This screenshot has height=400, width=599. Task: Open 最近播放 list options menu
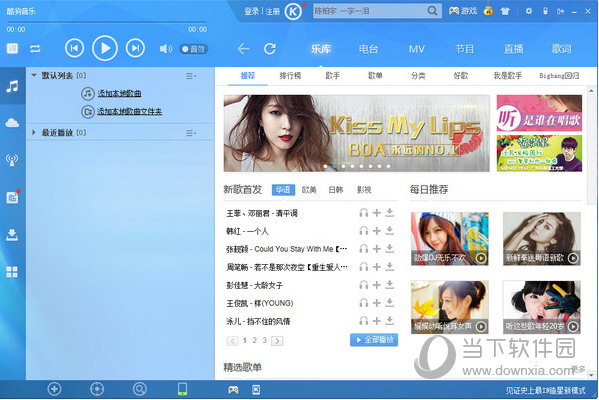coord(191,133)
